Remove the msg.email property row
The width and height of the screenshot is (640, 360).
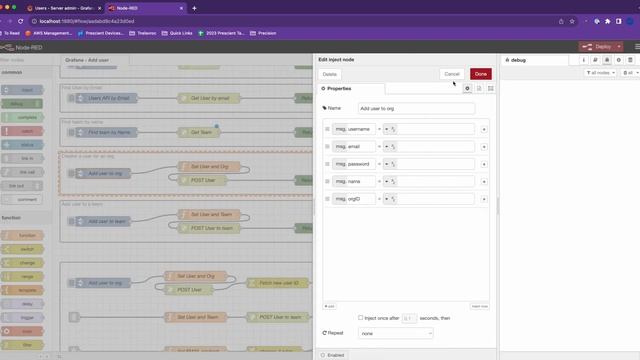click(484, 147)
